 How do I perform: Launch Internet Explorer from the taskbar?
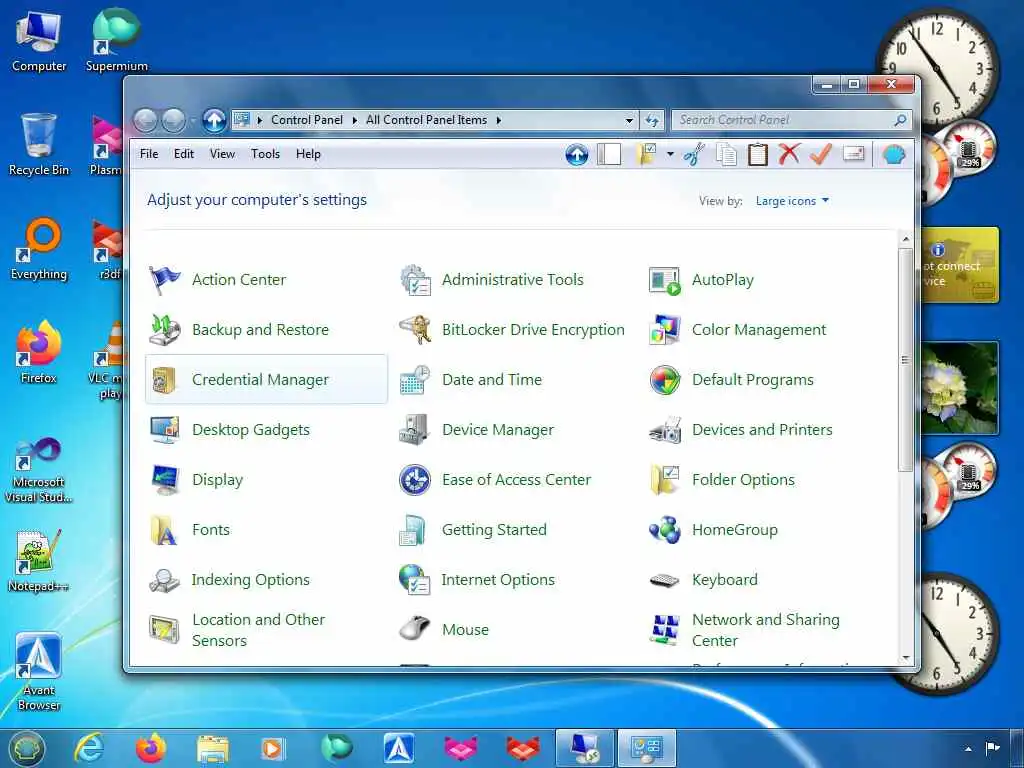pos(89,748)
